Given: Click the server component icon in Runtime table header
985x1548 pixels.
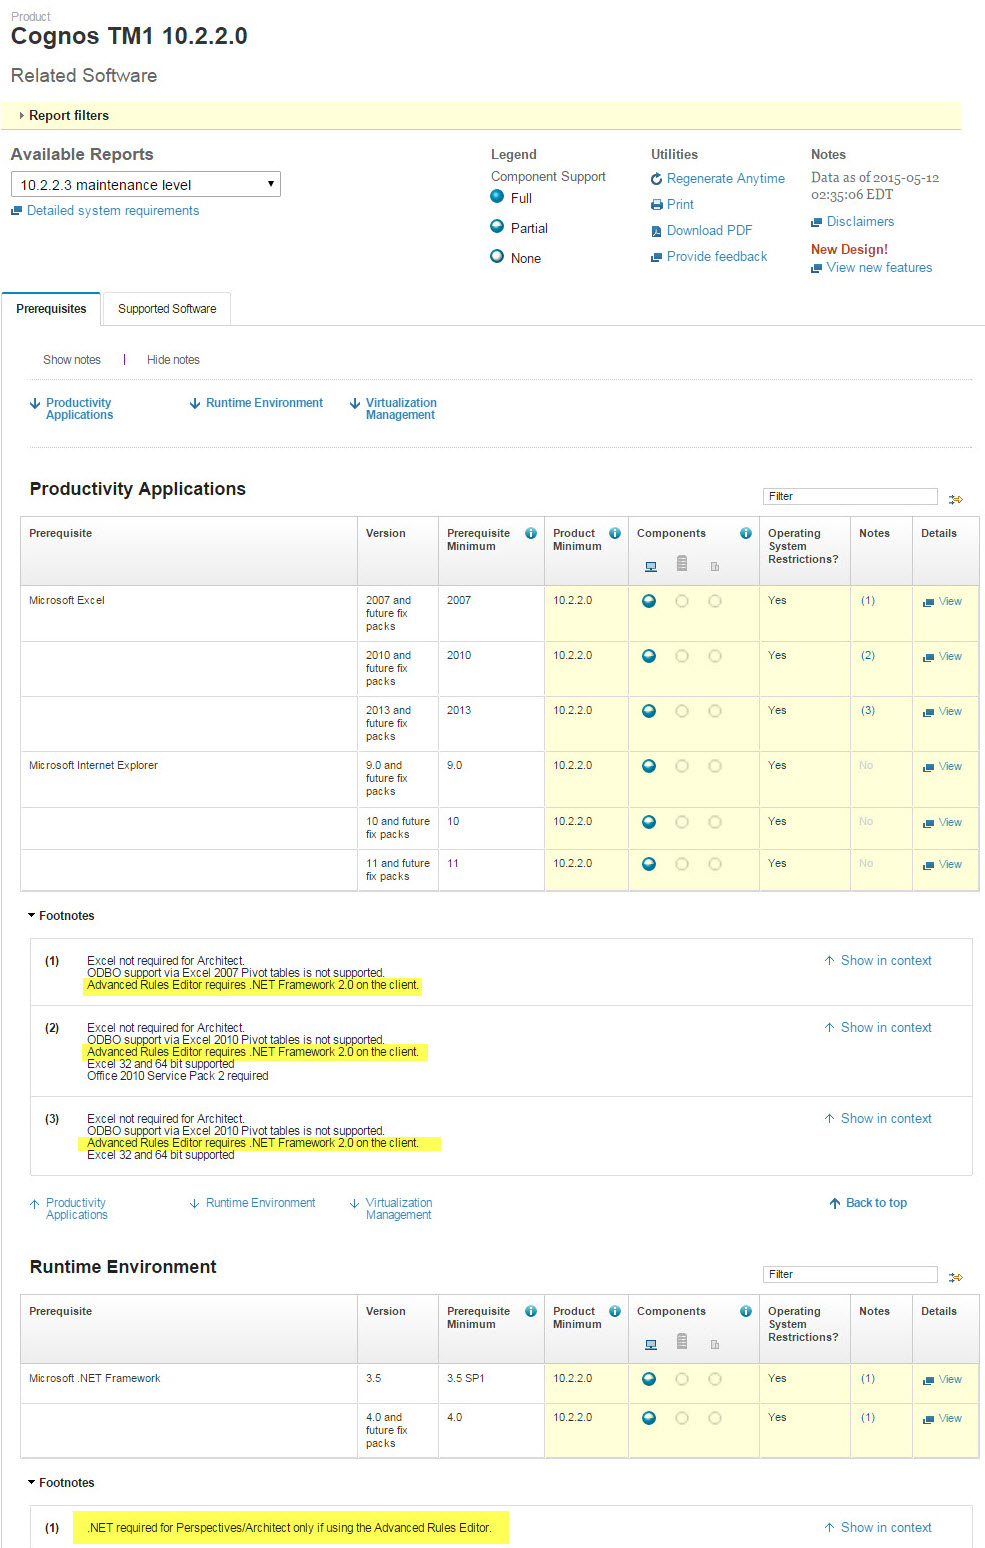Looking at the screenshot, I should [x=682, y=1341].
